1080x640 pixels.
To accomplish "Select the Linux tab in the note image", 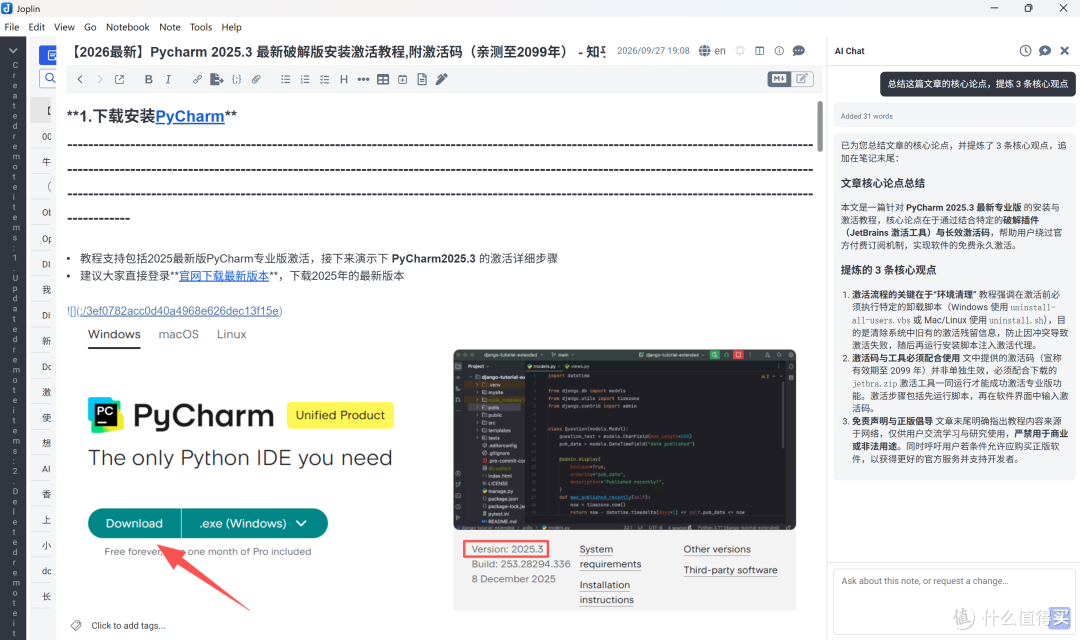I will [x=231, y=334].
